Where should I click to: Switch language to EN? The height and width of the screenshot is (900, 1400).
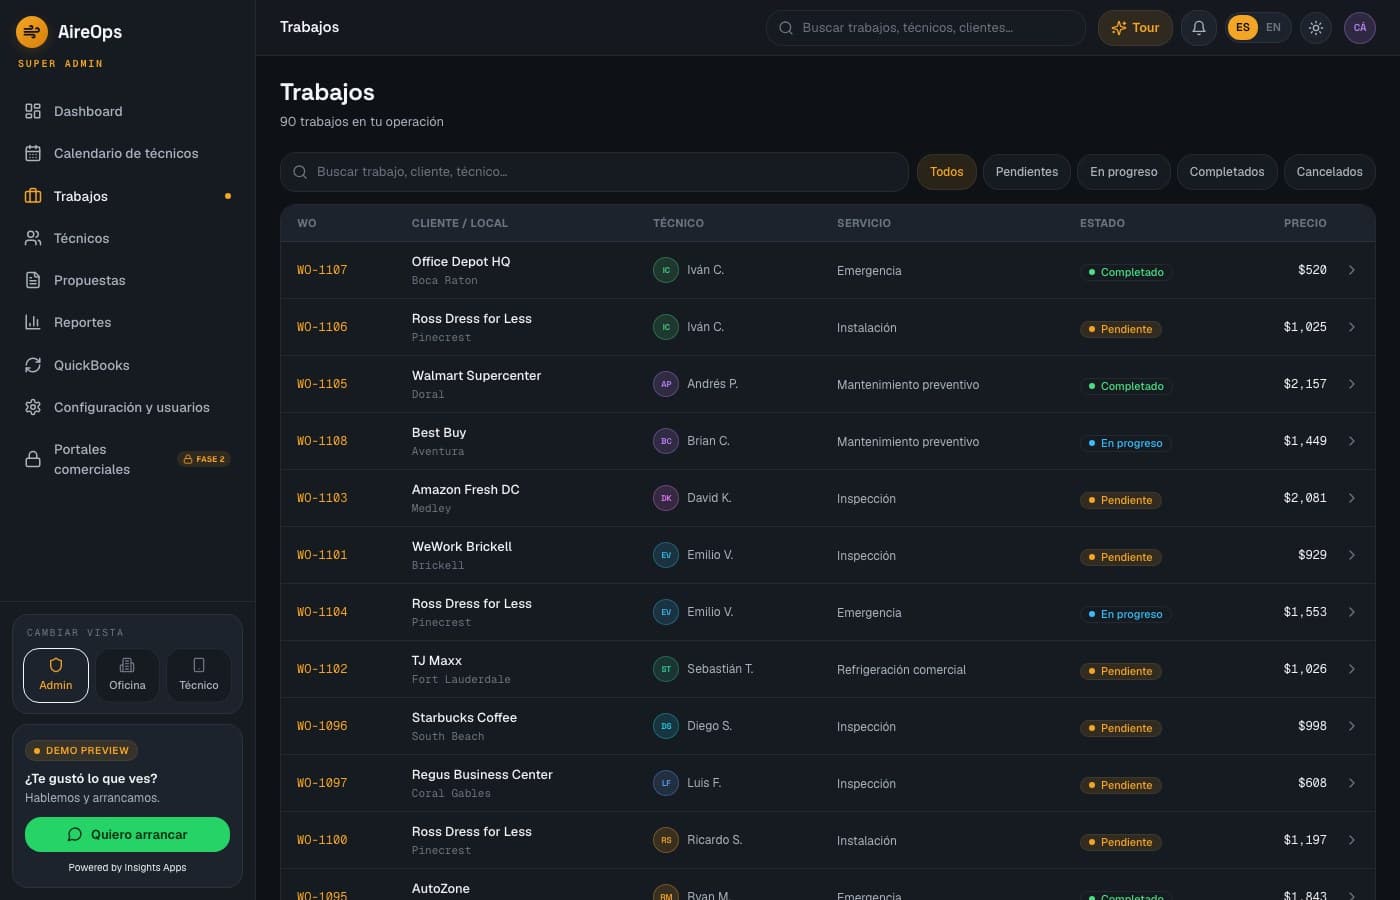[x=1273, y=28]
